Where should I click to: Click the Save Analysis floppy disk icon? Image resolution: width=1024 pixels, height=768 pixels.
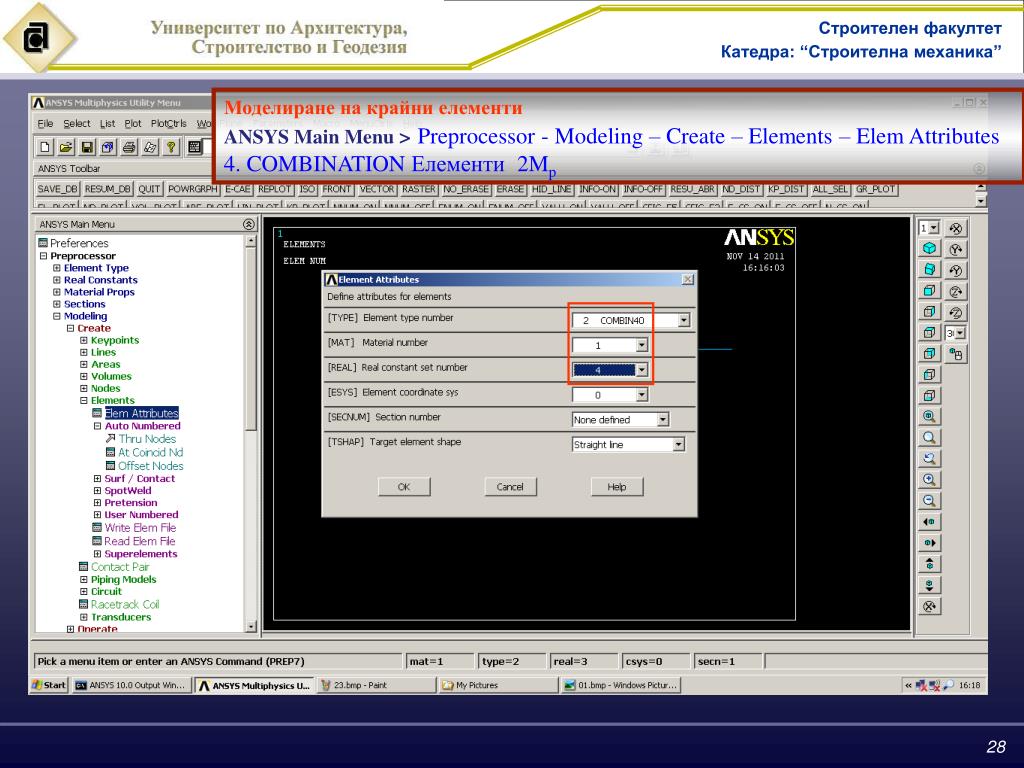click(87, 147)
